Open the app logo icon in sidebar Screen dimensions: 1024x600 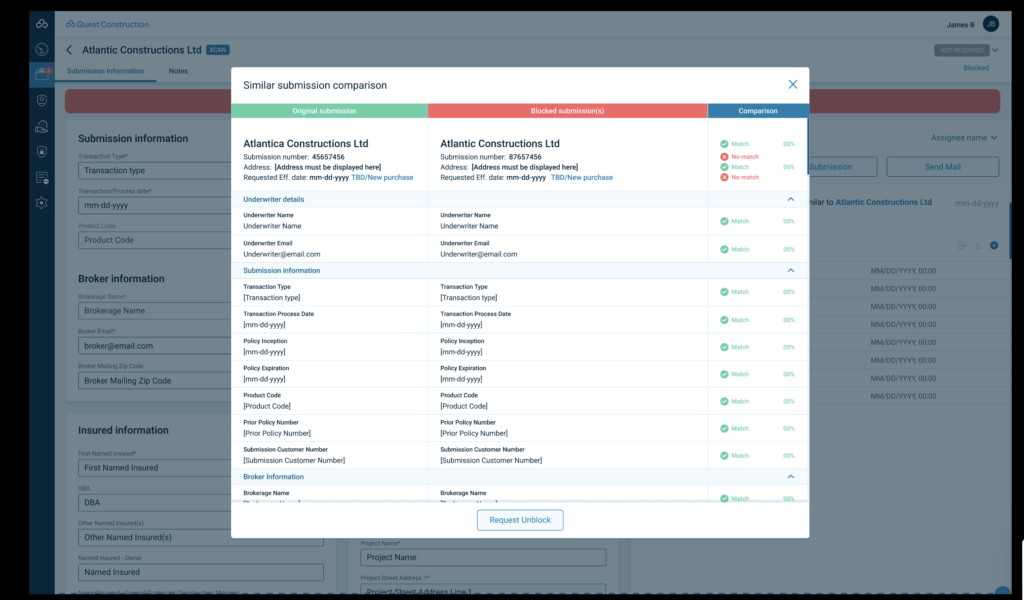coord(42,24)
